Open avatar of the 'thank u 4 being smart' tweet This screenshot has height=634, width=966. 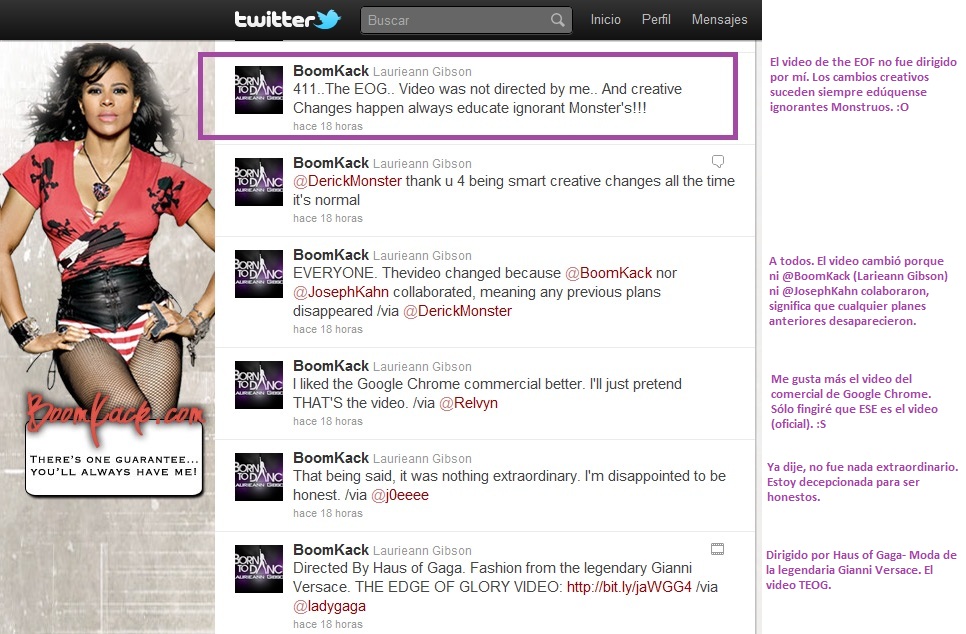tap(259, 182)
